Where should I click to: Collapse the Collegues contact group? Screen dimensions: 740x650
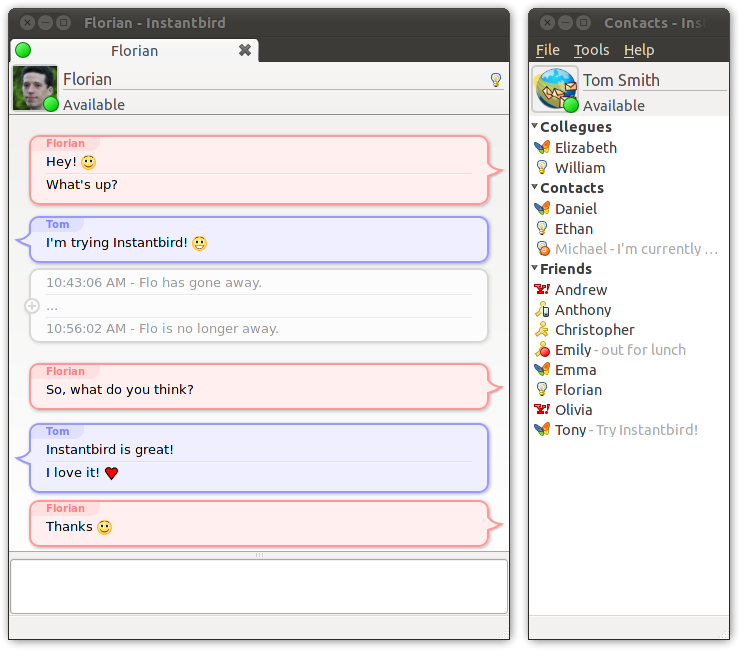[535, 126]
